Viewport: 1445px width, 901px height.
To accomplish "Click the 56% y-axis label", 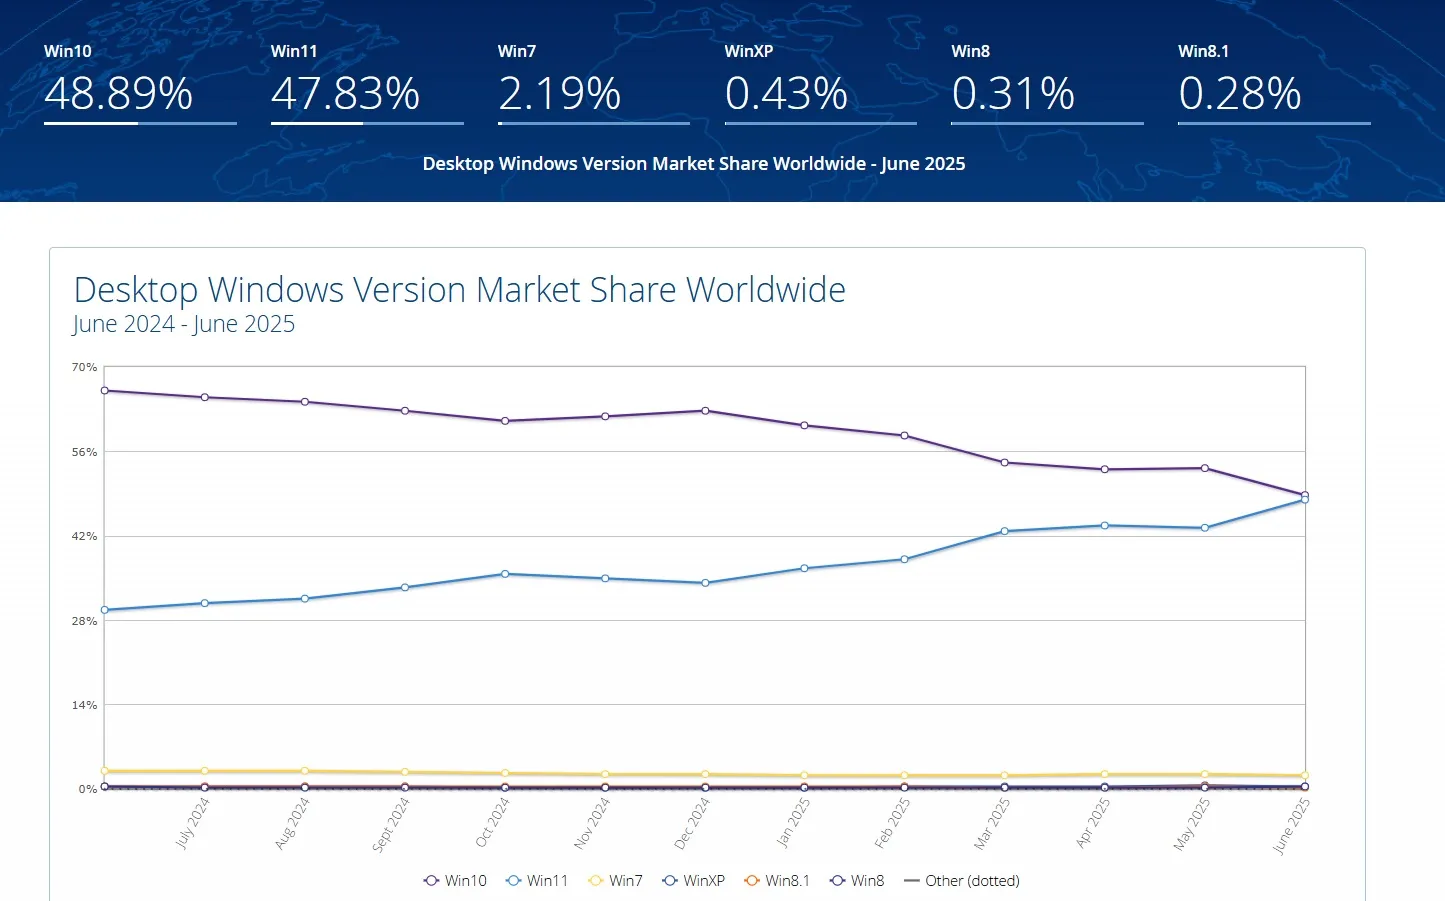I will pyautogui.click(x=84, y=452).
